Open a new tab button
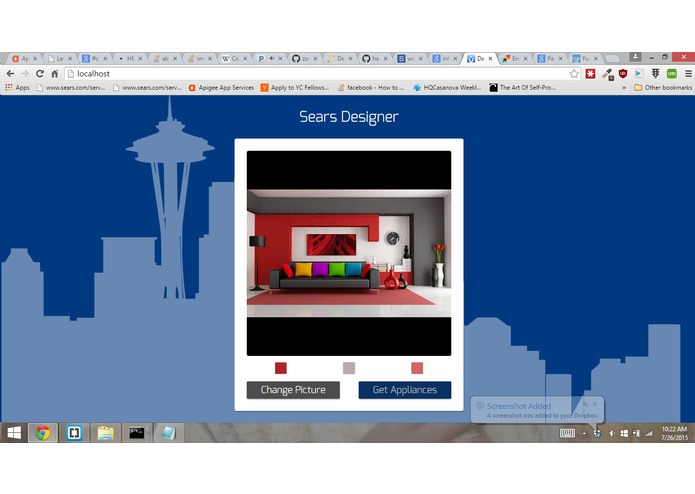Viewport: 695px width, 494px height. tap(612, 58)
